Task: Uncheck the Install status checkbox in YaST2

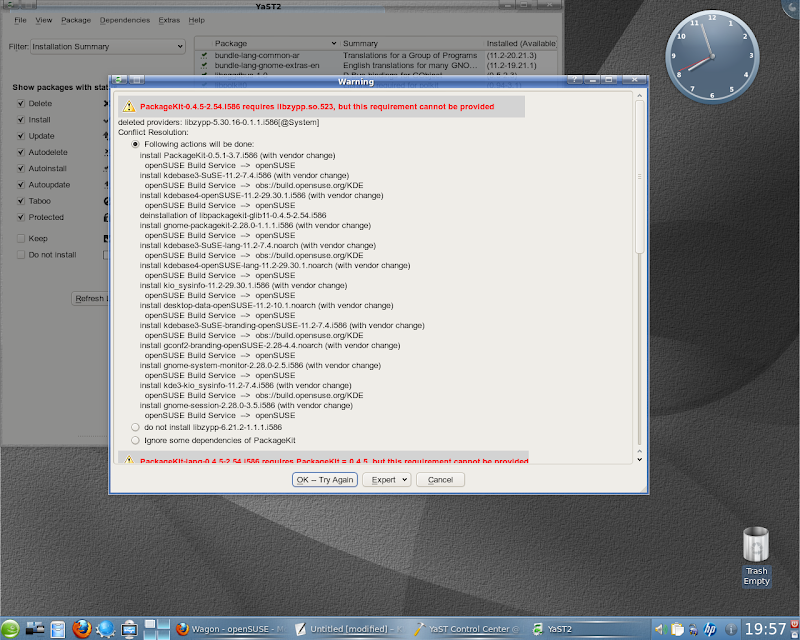Action: (x=21, y=119)
